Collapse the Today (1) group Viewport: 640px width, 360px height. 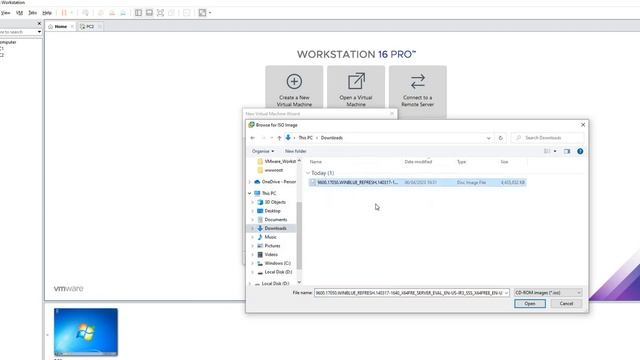pos(308,173)
